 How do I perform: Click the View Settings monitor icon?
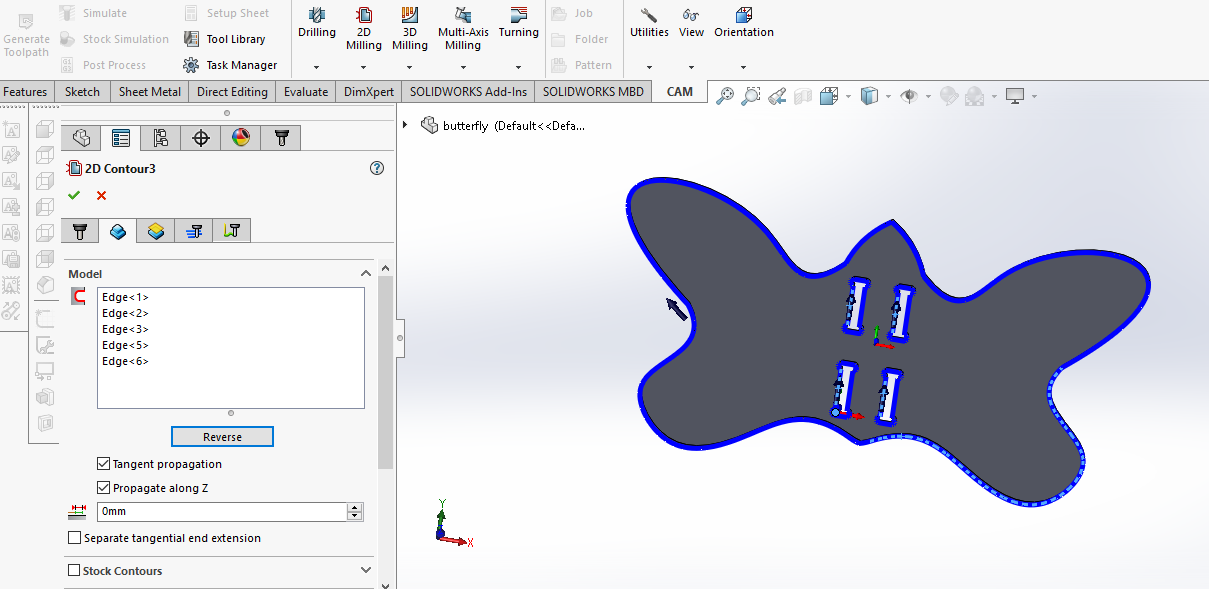click(1016, 96)
